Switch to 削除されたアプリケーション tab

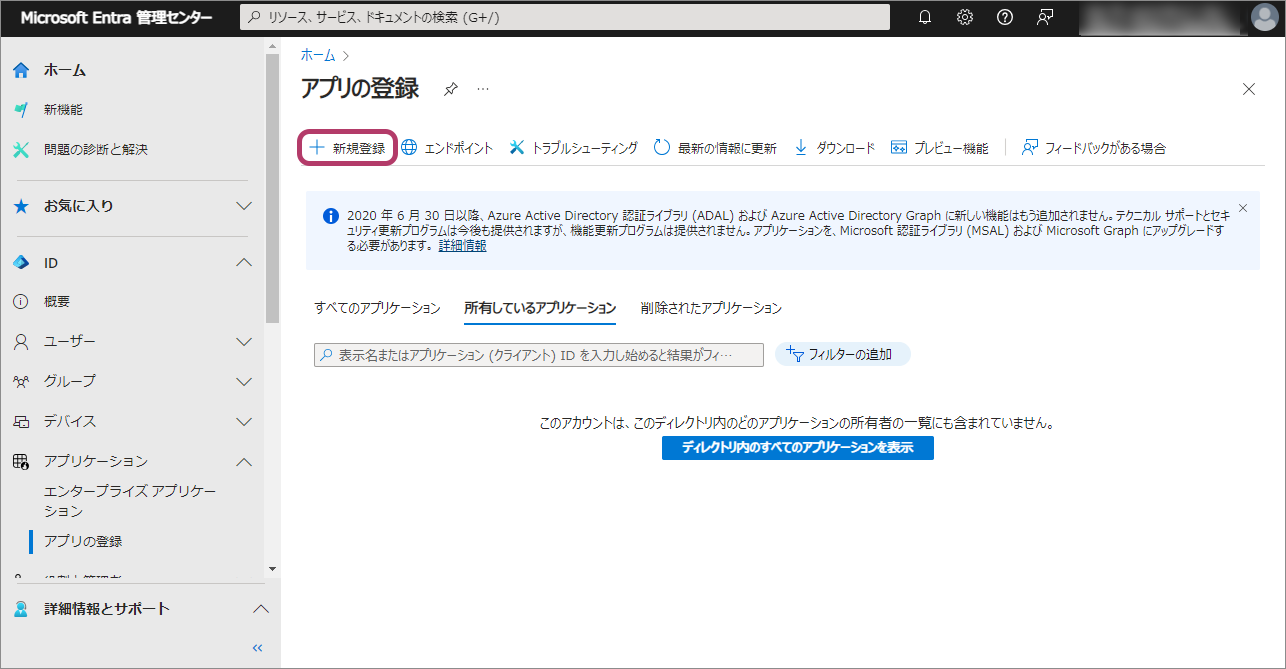coord(711,308)
